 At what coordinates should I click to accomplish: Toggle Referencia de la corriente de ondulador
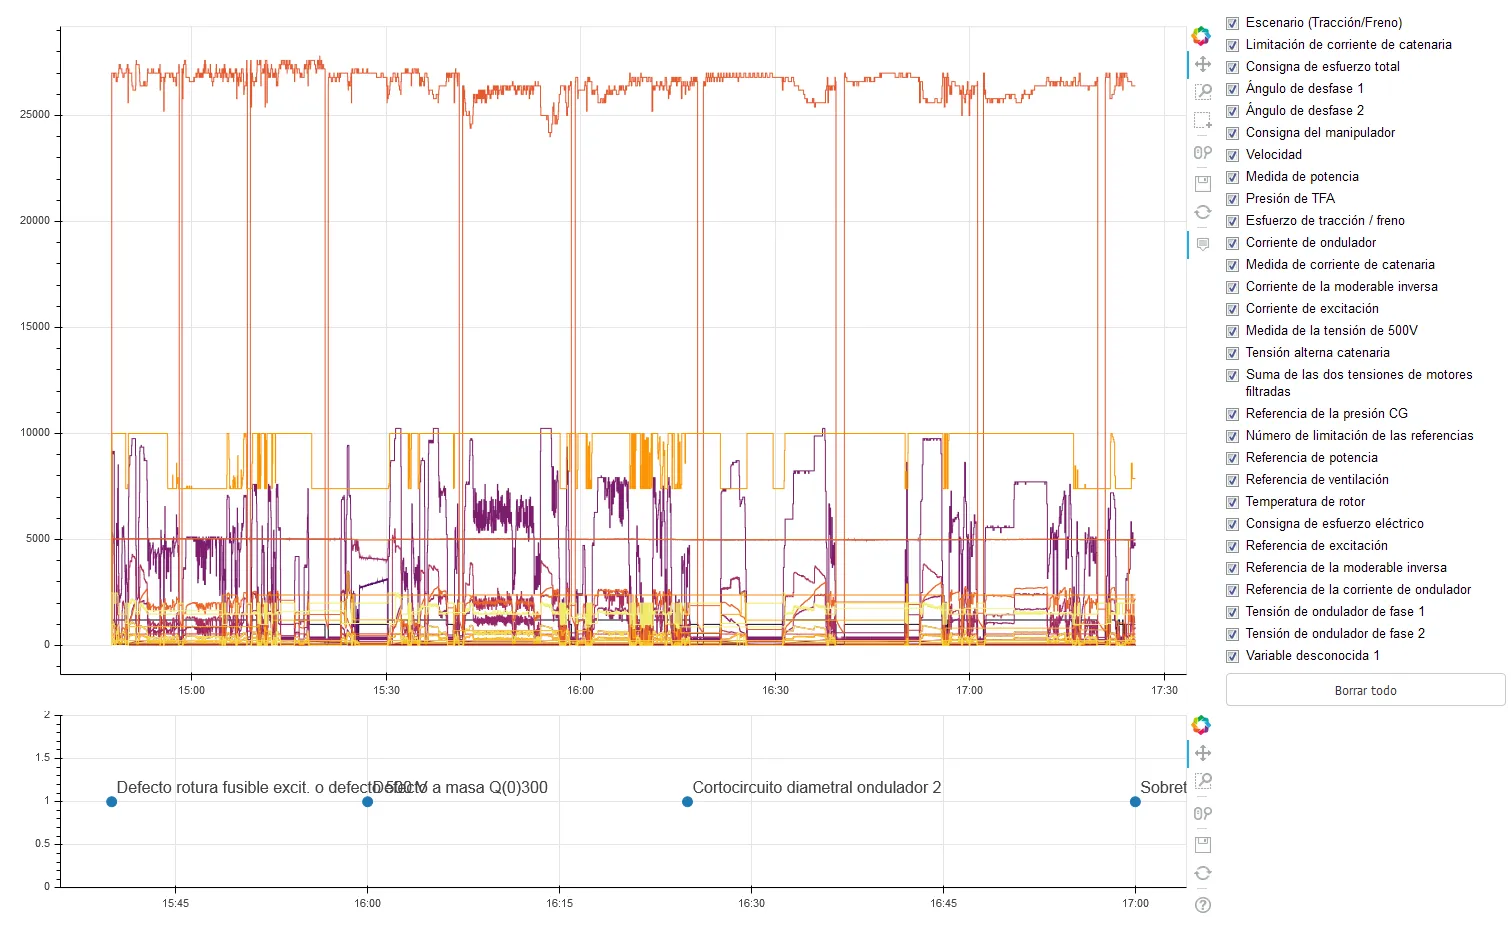coord(1233,590)
